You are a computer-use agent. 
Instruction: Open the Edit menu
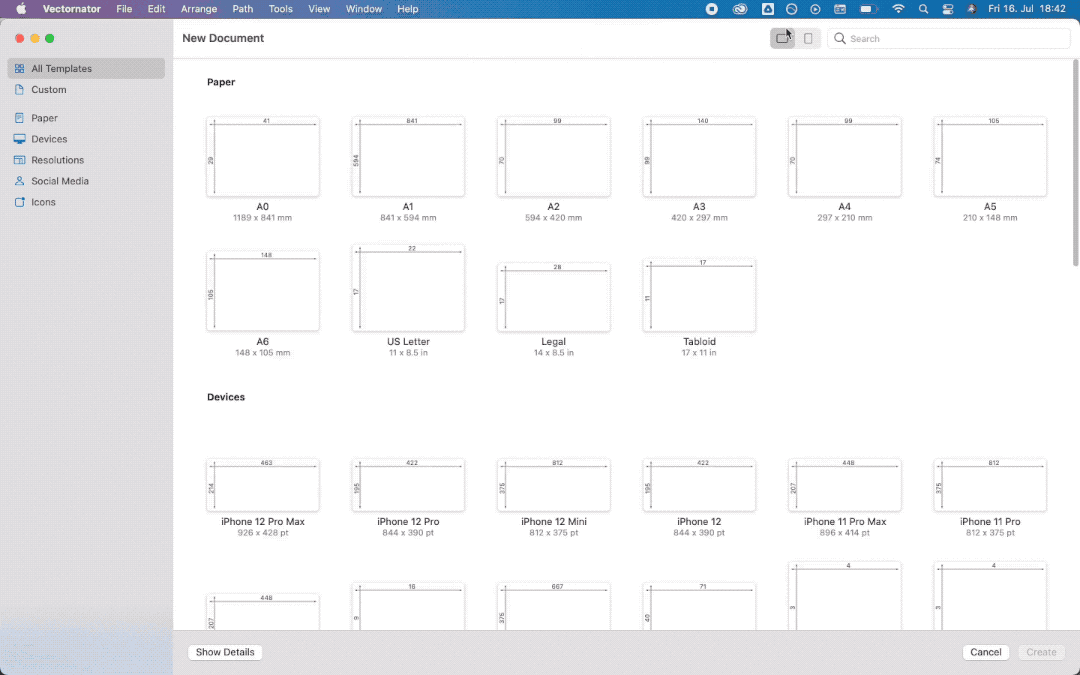(x=156, y=9)
